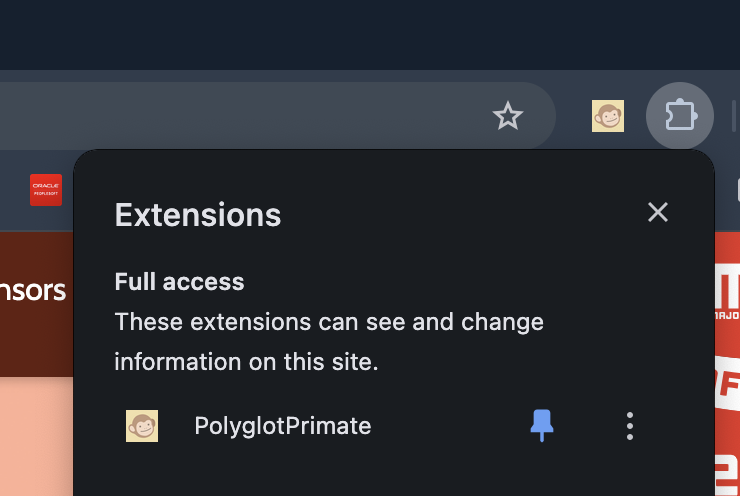Click the monkey icon beside PolyglotPrimate in the list

pyautogui.click(x=142, y=426)
